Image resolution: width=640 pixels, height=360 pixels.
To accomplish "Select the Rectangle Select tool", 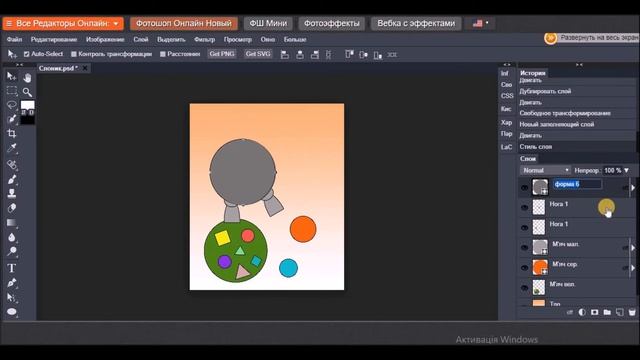I will 11,91.
